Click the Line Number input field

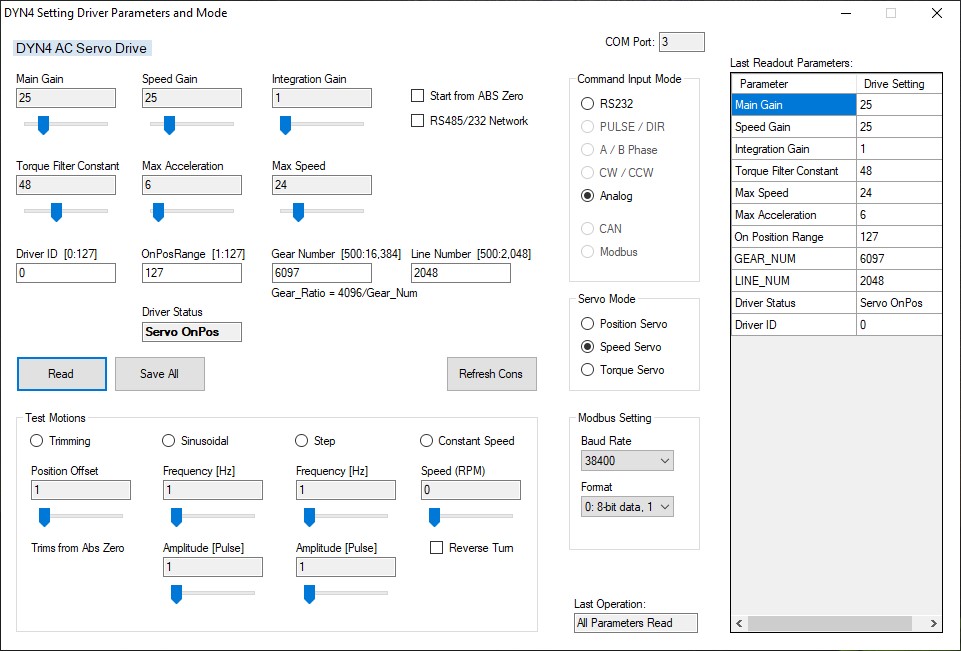point(461,273)
